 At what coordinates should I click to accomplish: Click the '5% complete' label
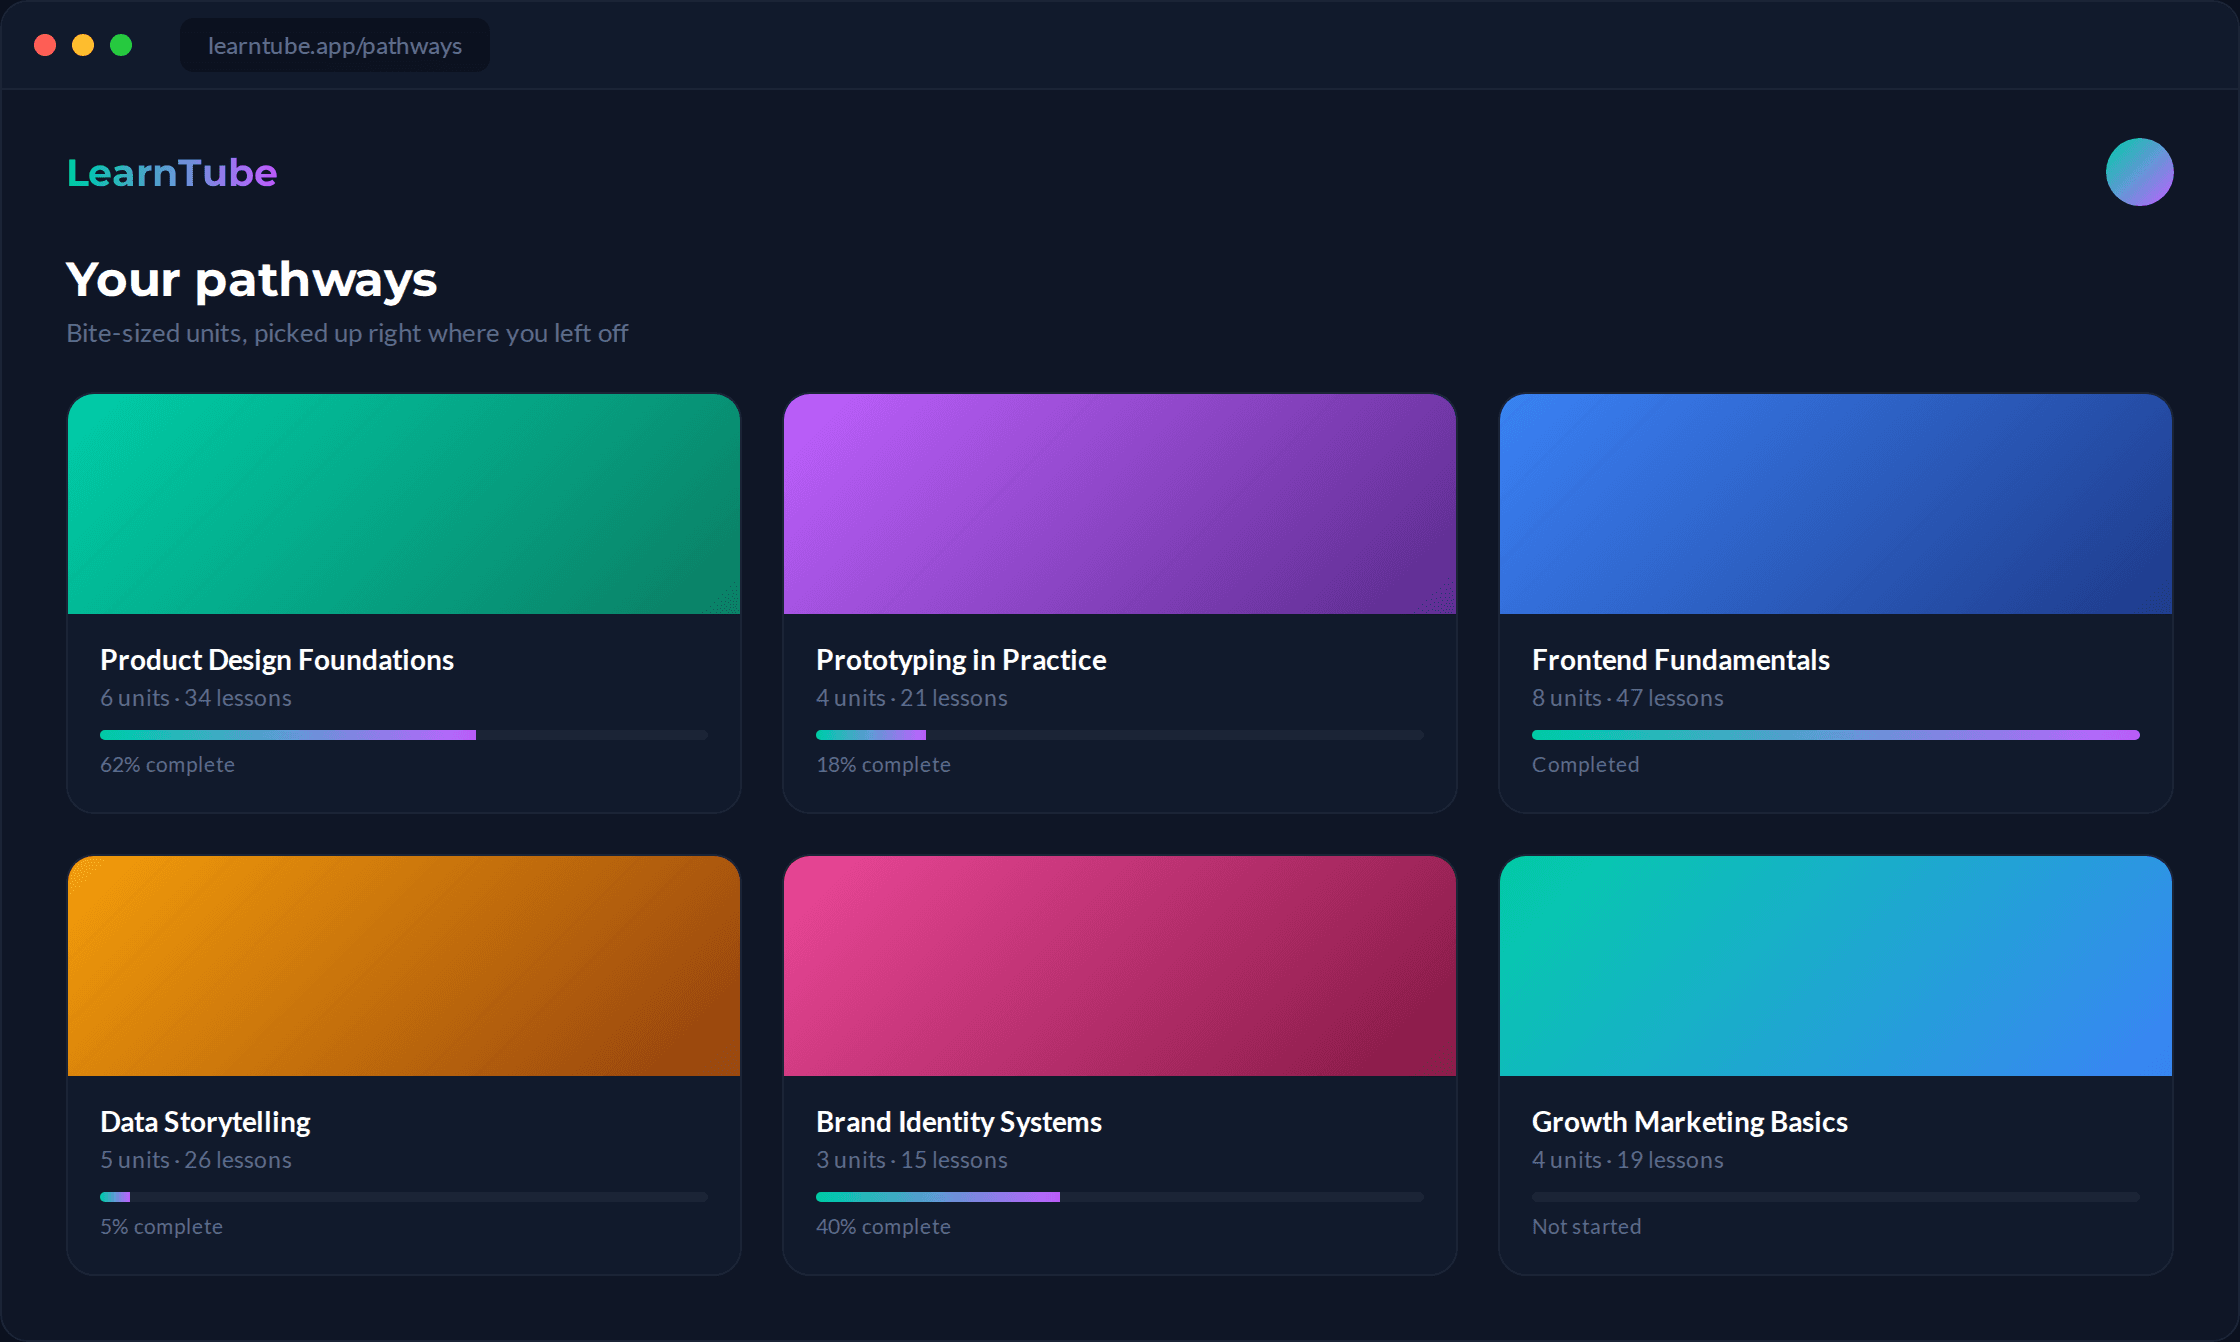[161, 1227]
